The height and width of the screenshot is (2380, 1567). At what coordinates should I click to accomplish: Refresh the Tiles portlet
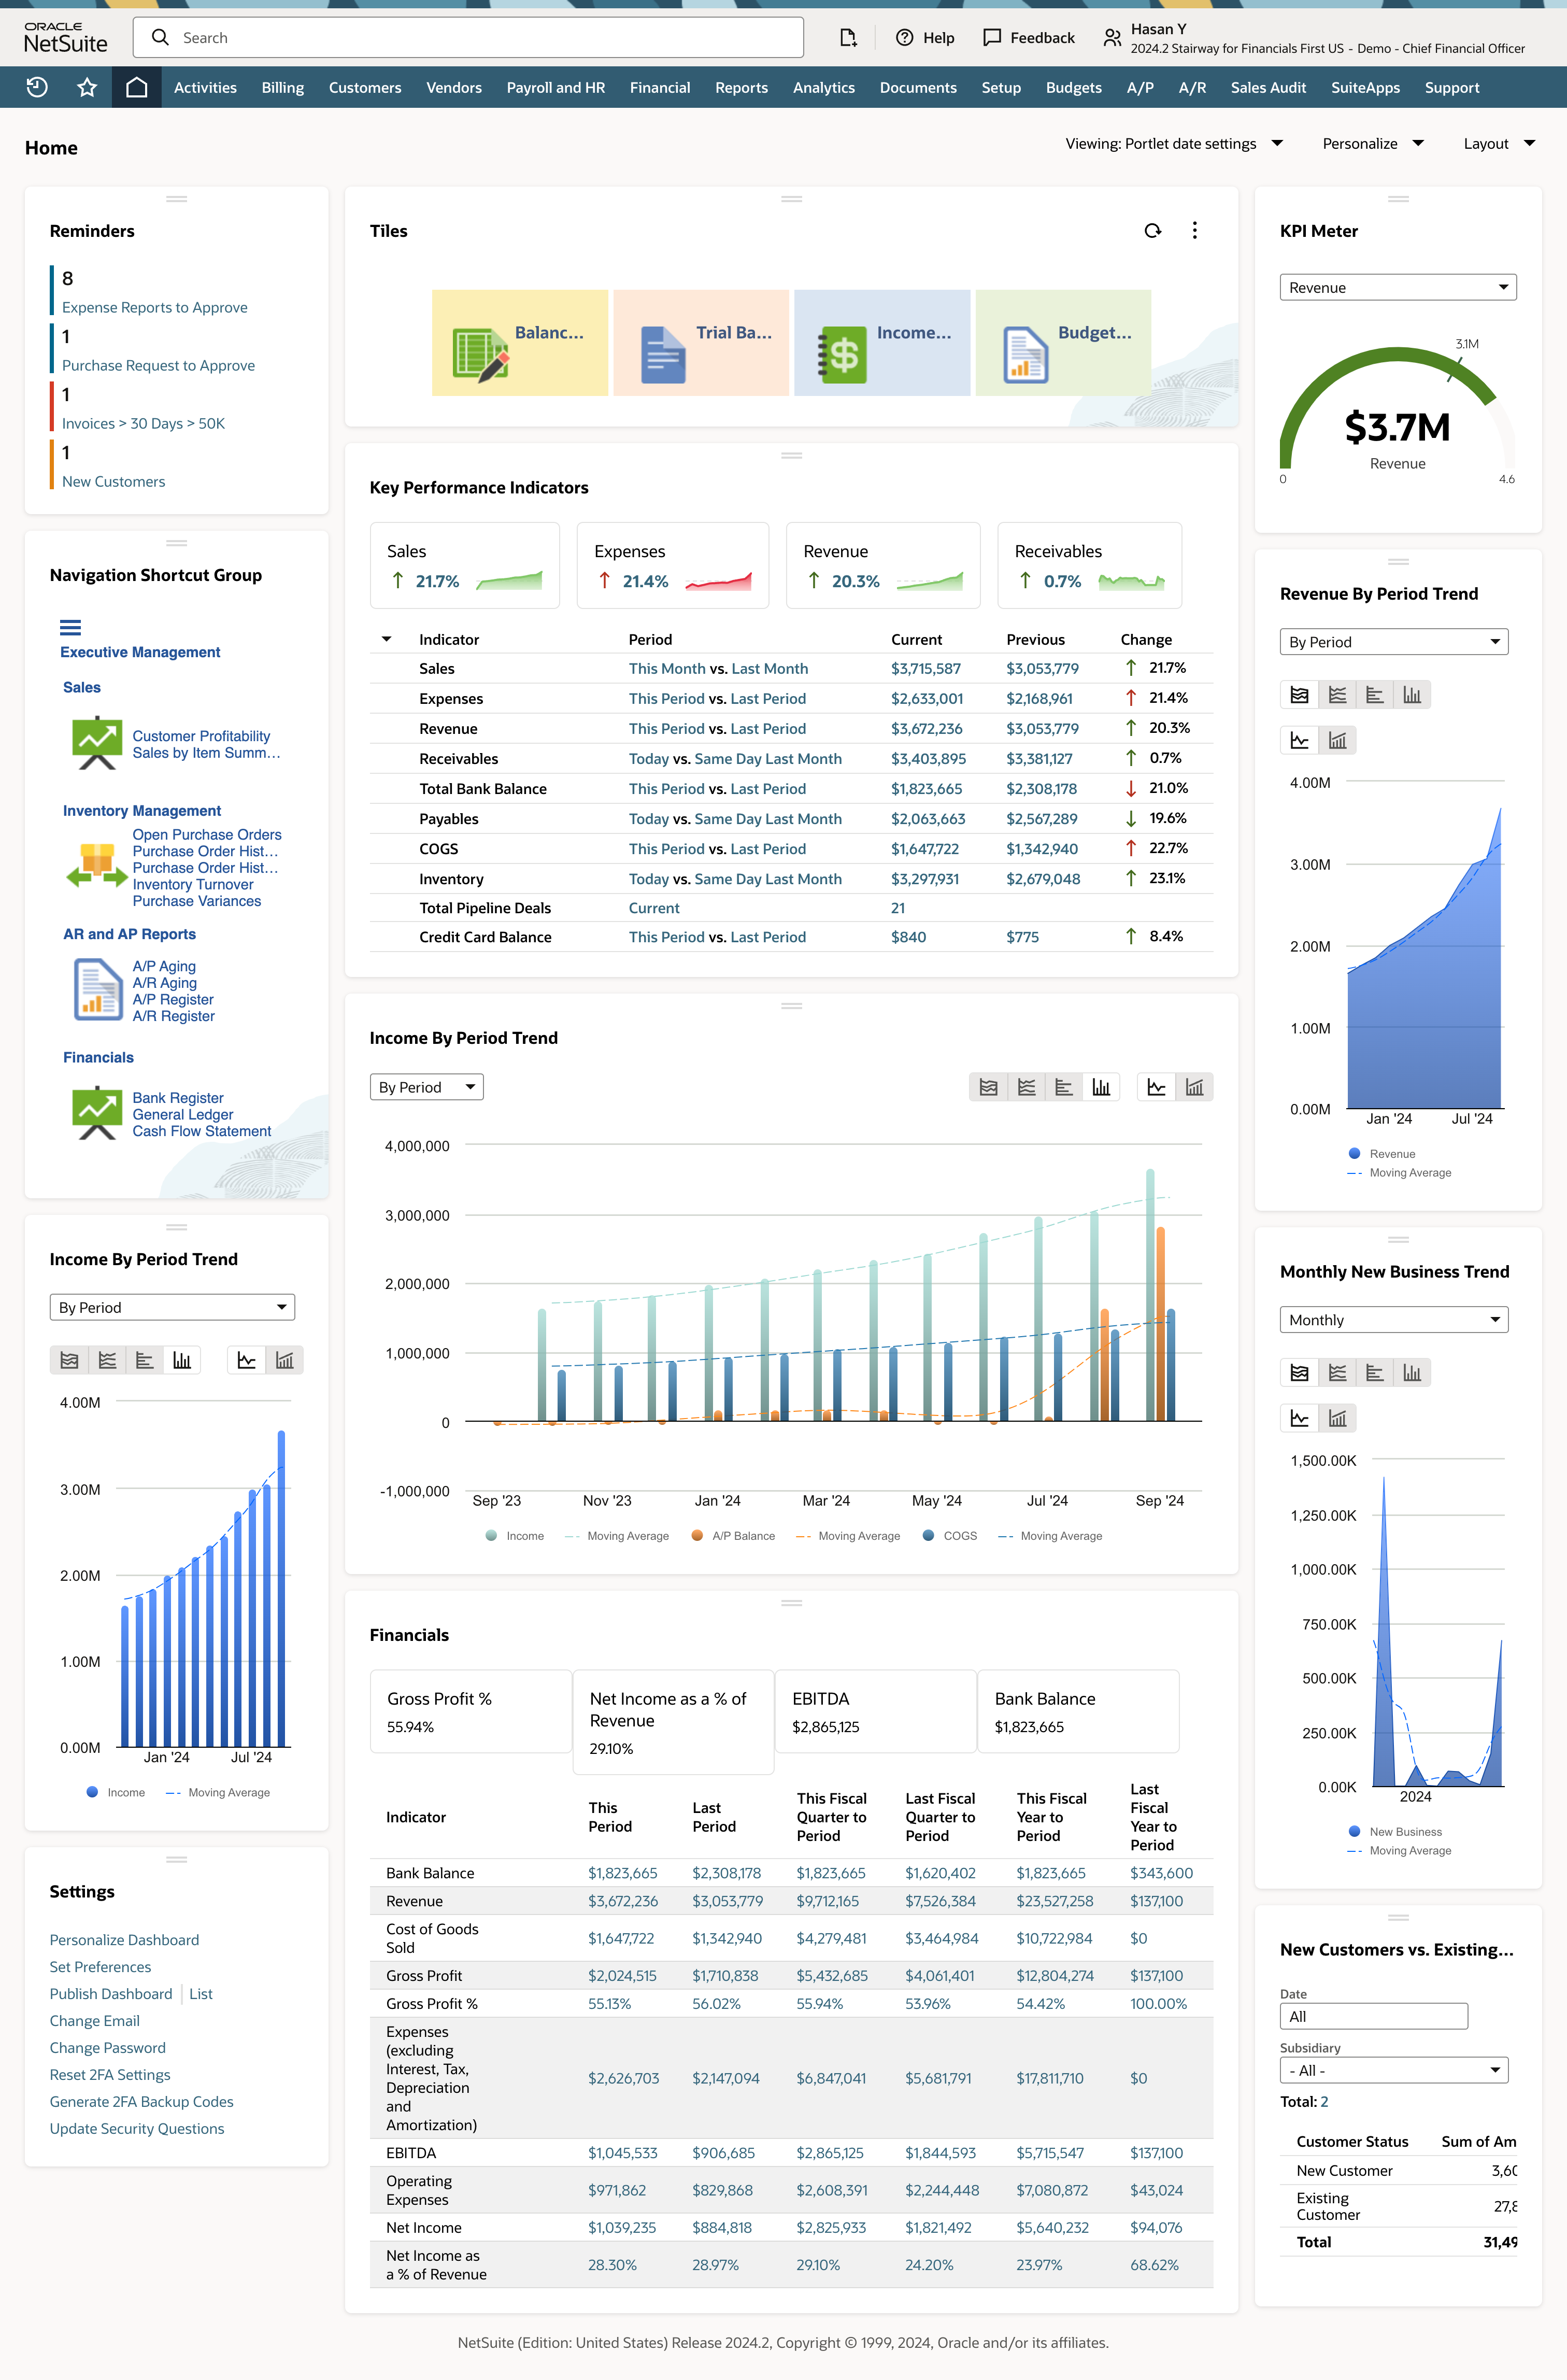click(1152, 230)
